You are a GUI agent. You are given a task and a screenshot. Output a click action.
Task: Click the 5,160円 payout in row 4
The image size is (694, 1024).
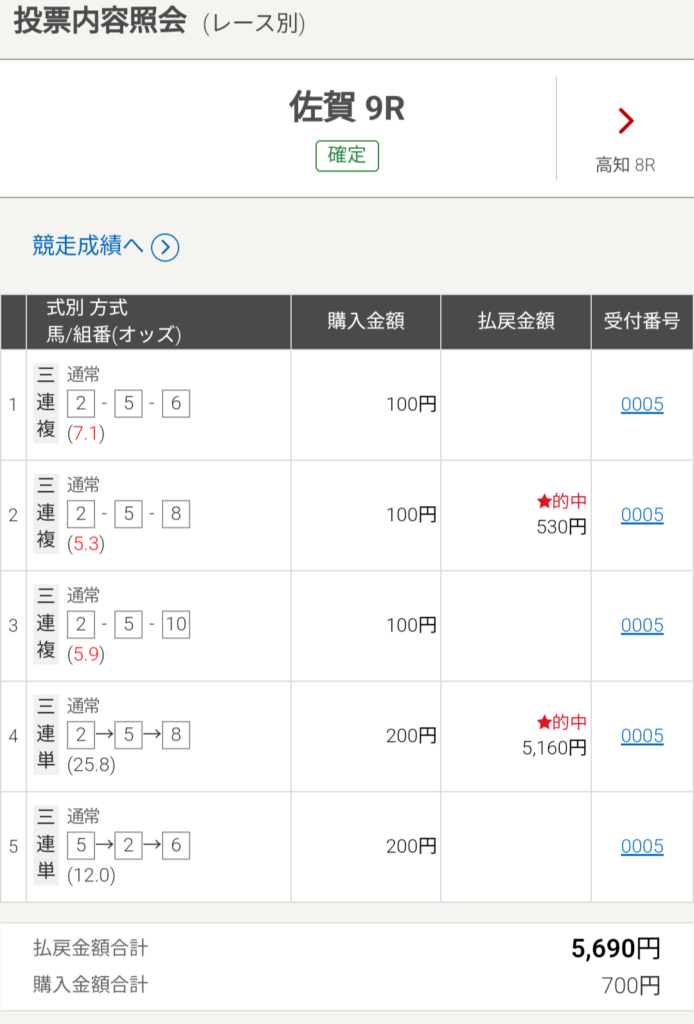pyautogui.click(x=554, y=747)
